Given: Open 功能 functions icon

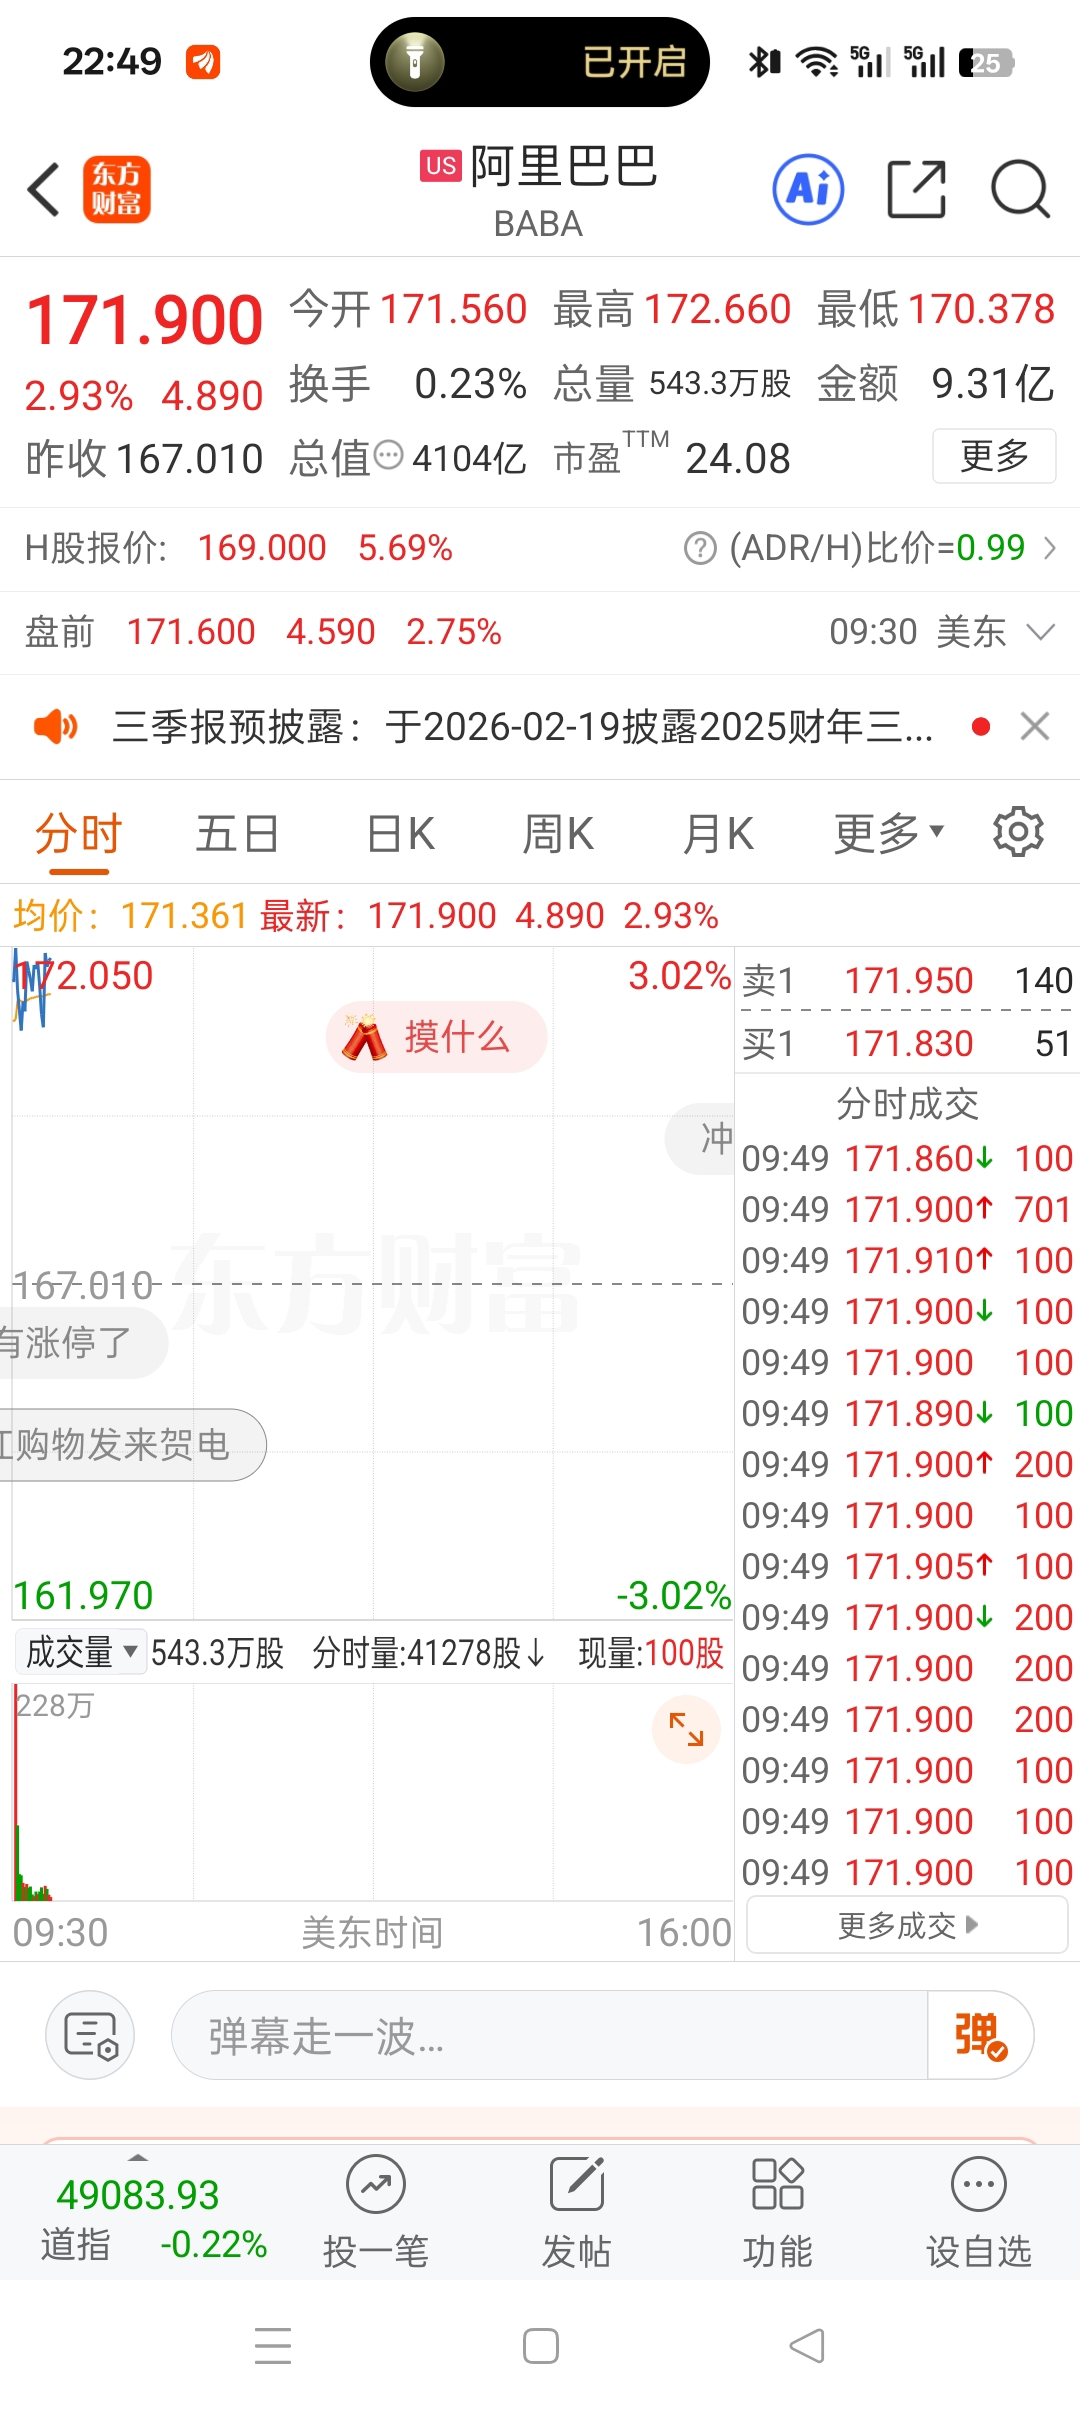Looking at the screenshot, I should click(x=777, y=2212).
